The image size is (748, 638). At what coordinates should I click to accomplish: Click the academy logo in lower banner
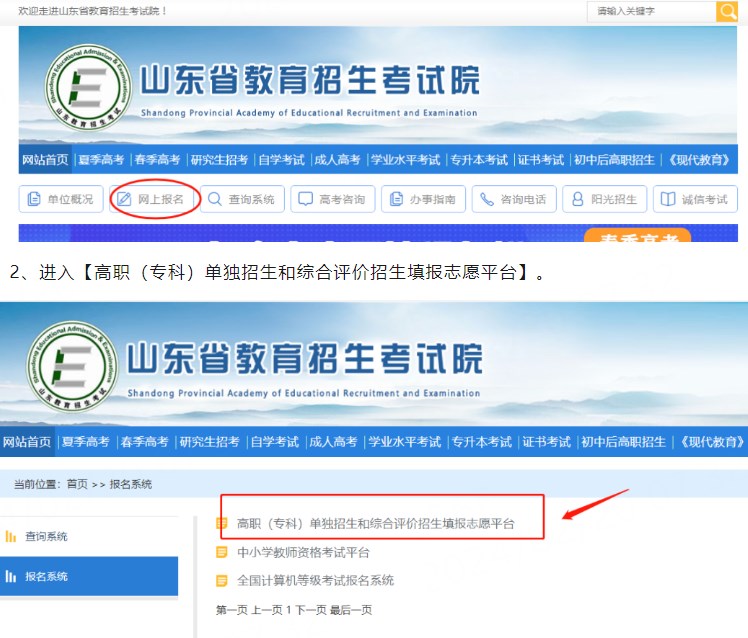point(72,367)
